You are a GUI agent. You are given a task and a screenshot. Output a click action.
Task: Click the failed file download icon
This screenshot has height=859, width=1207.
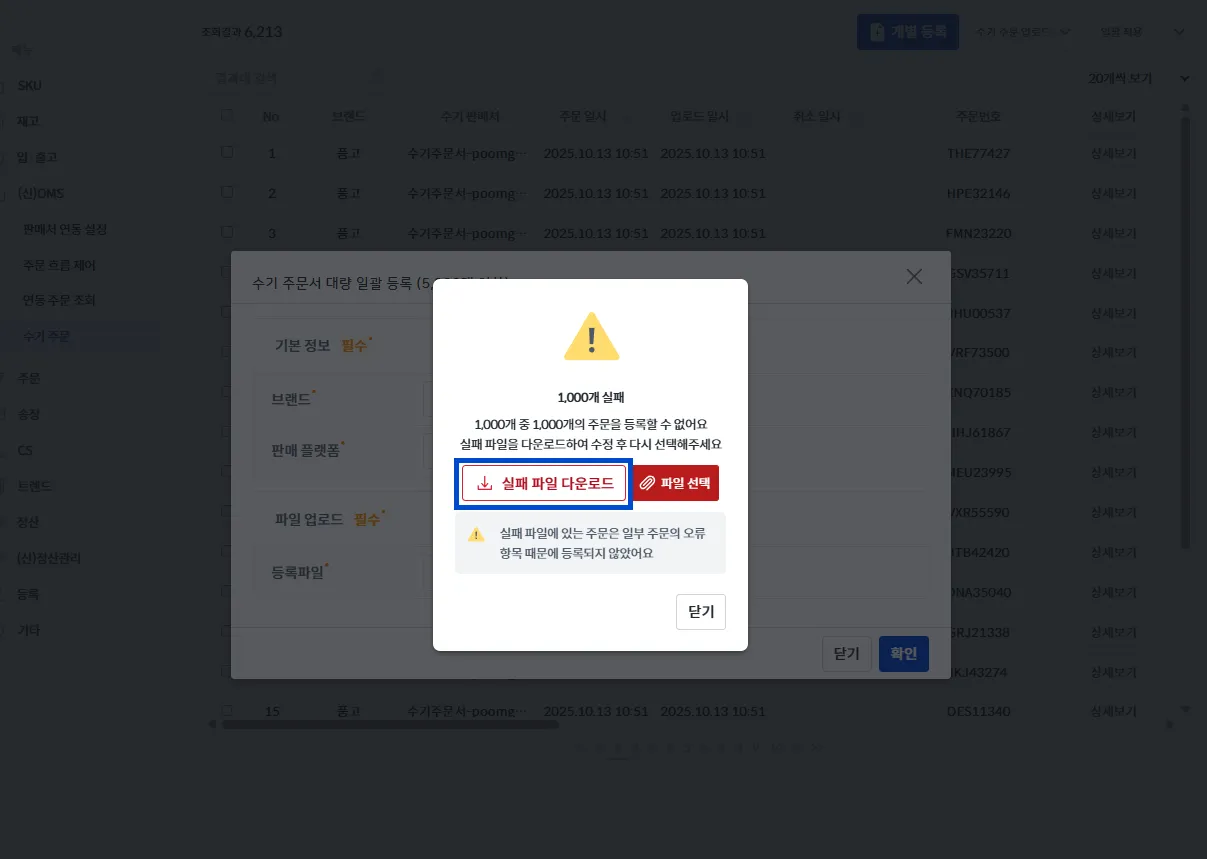pyautogui.click(x=485, y=483)
